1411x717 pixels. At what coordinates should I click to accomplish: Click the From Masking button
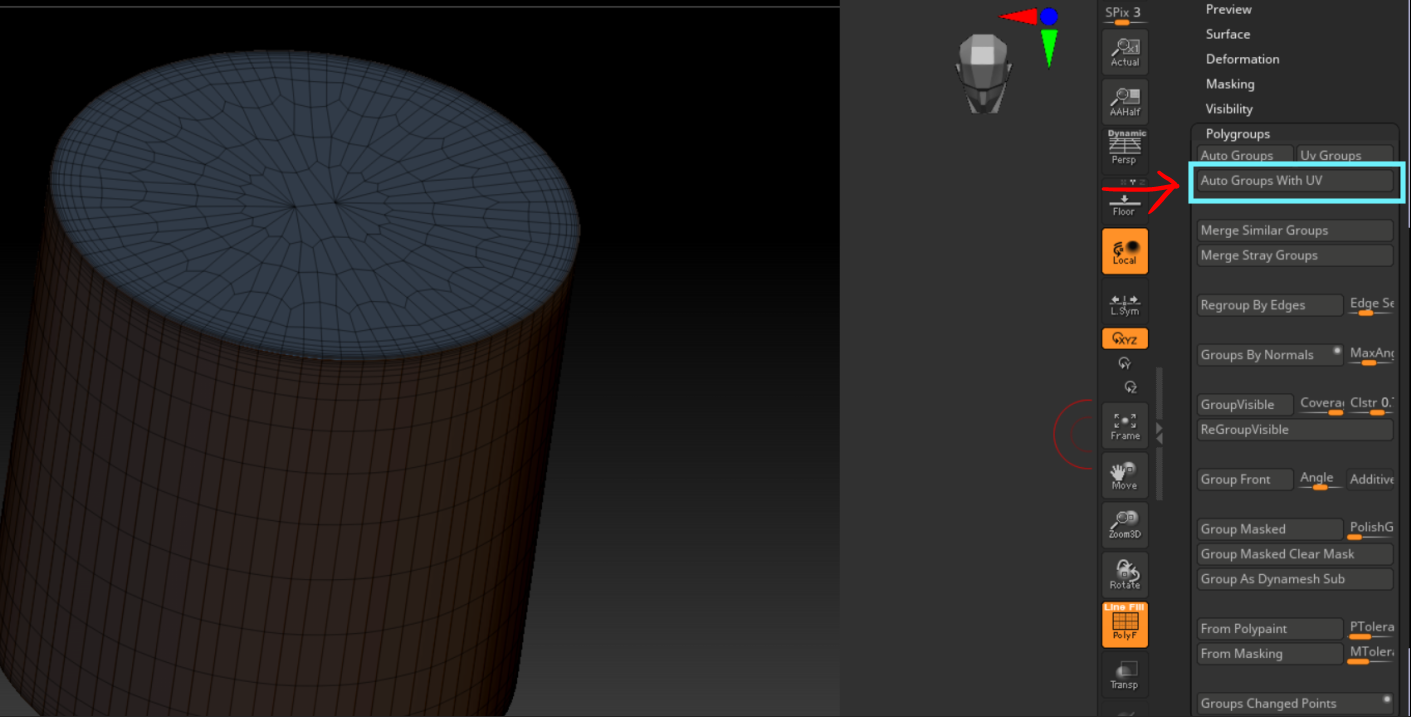[x=1270, y=654]
